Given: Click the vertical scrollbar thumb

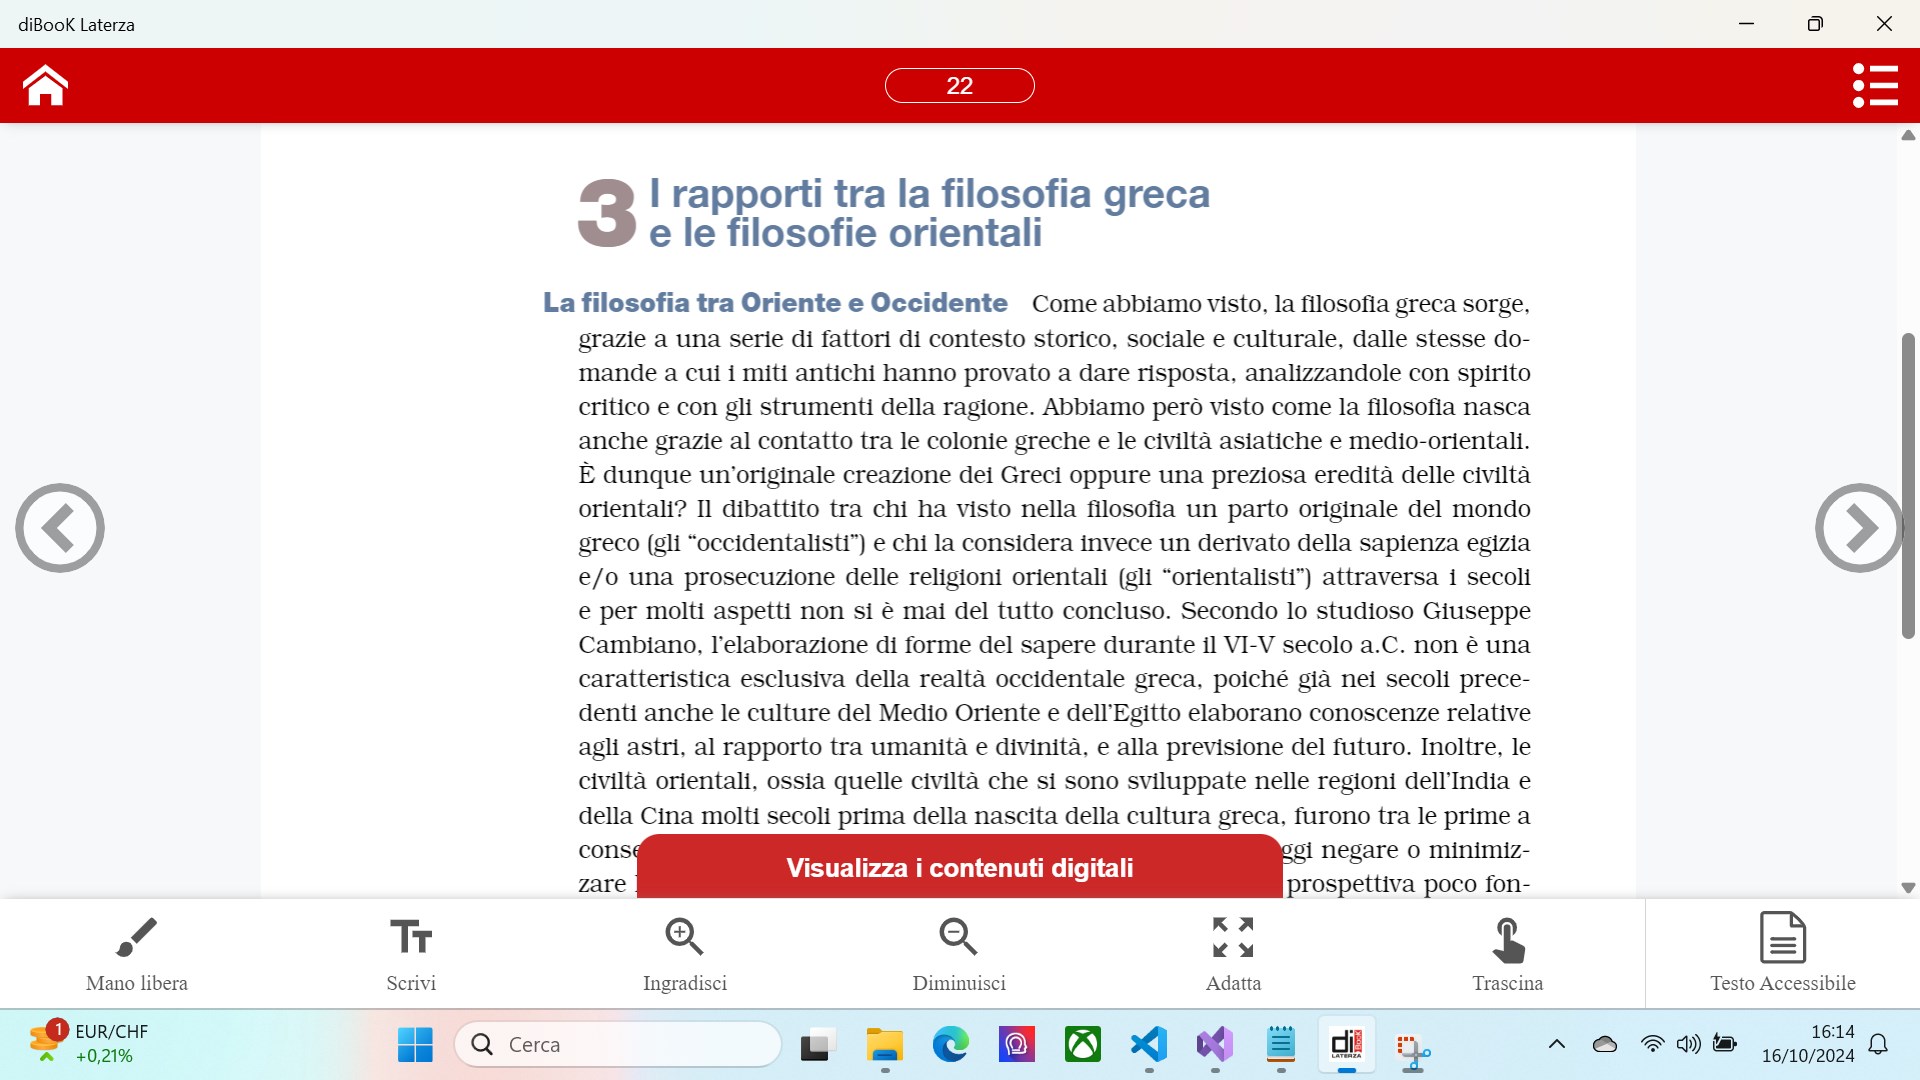Looking at the screenshot, I should [1908, 485].
